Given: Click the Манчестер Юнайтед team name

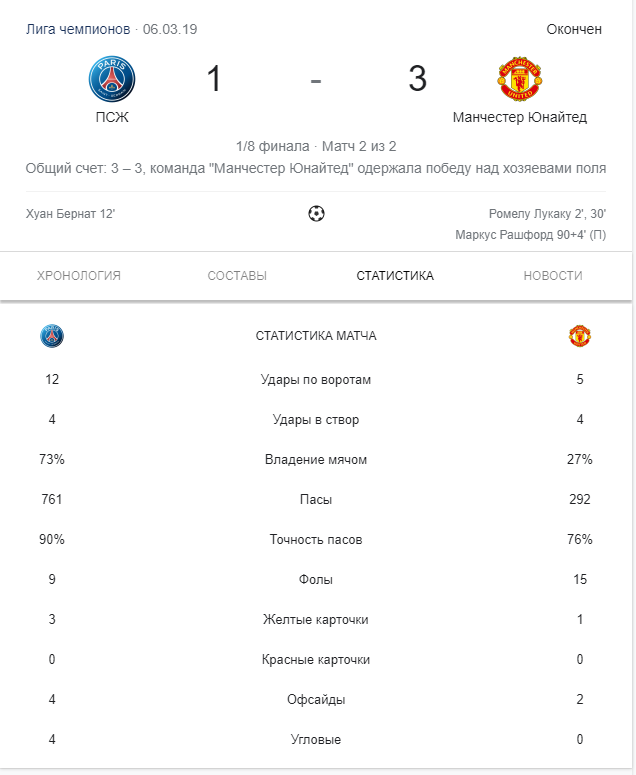Looking at the screenshot, I should pyautogui.click(x=519, y=117).
